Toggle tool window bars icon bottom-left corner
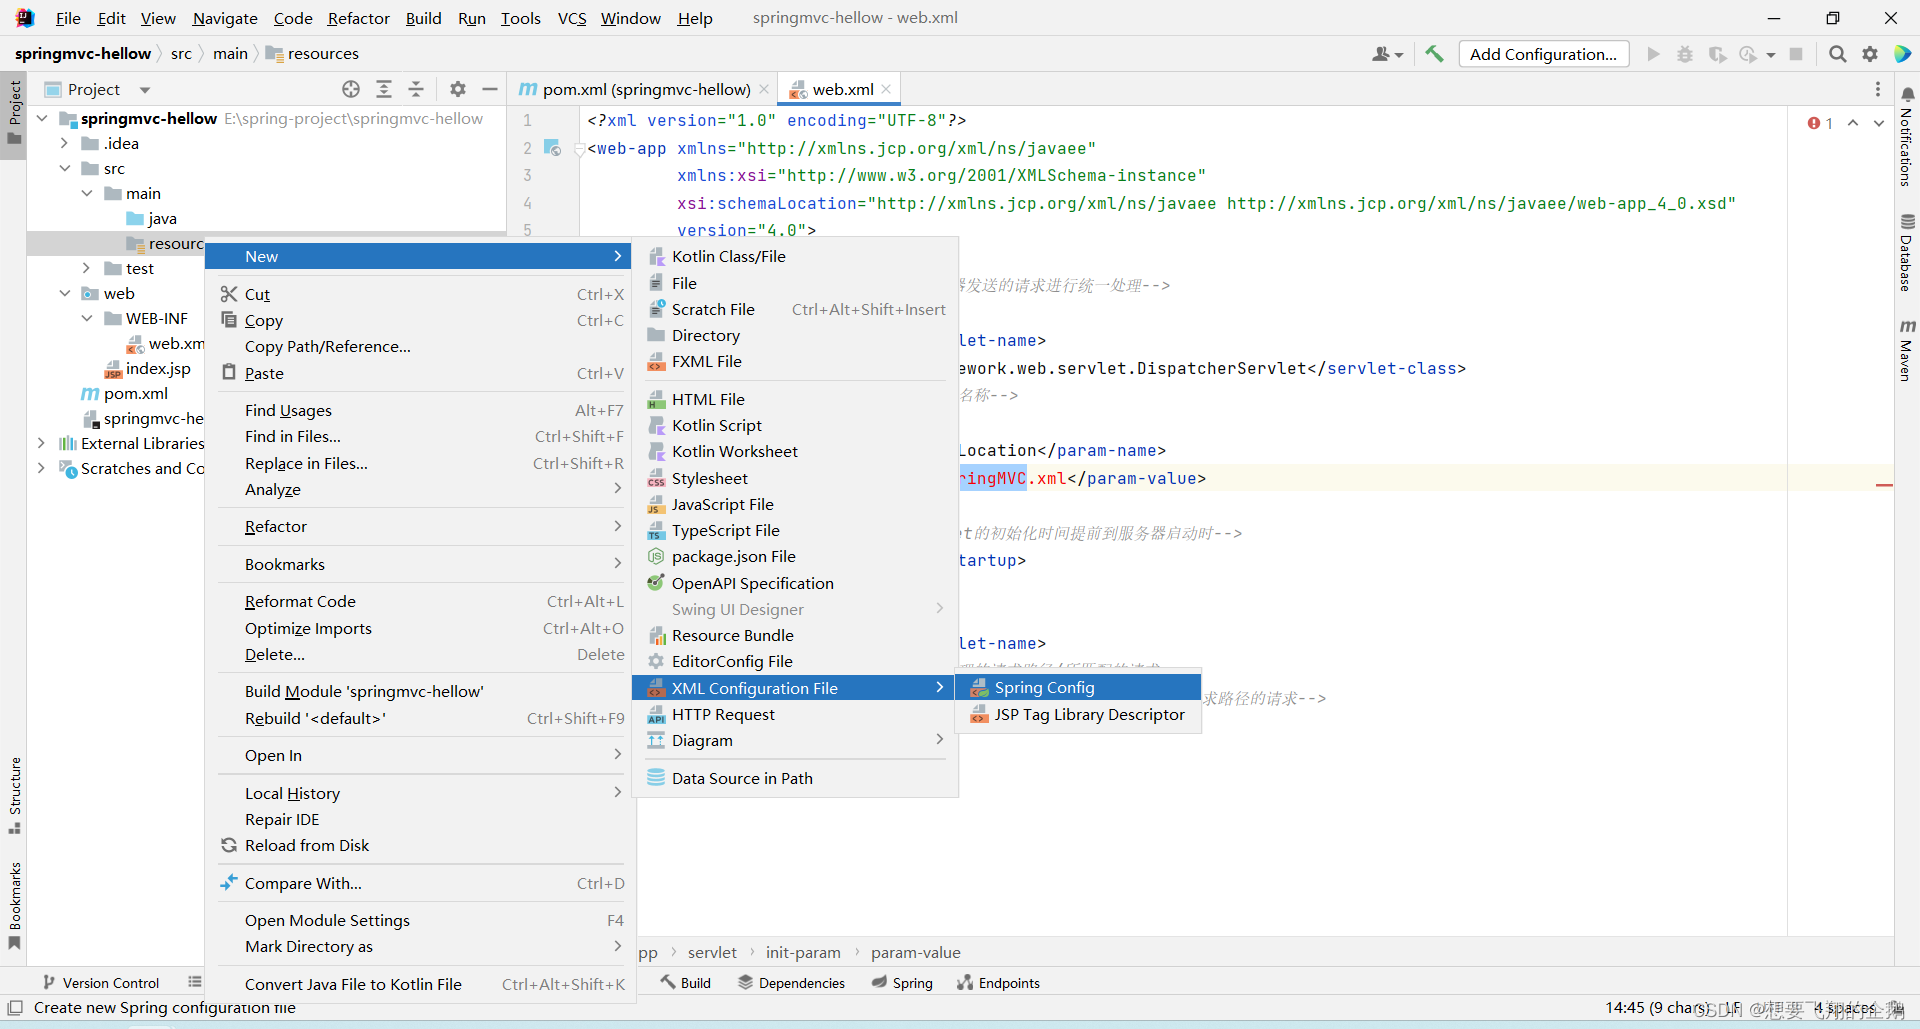Image resolution: width=1920 pixels, height=1029 pixels. point(15,1007)
